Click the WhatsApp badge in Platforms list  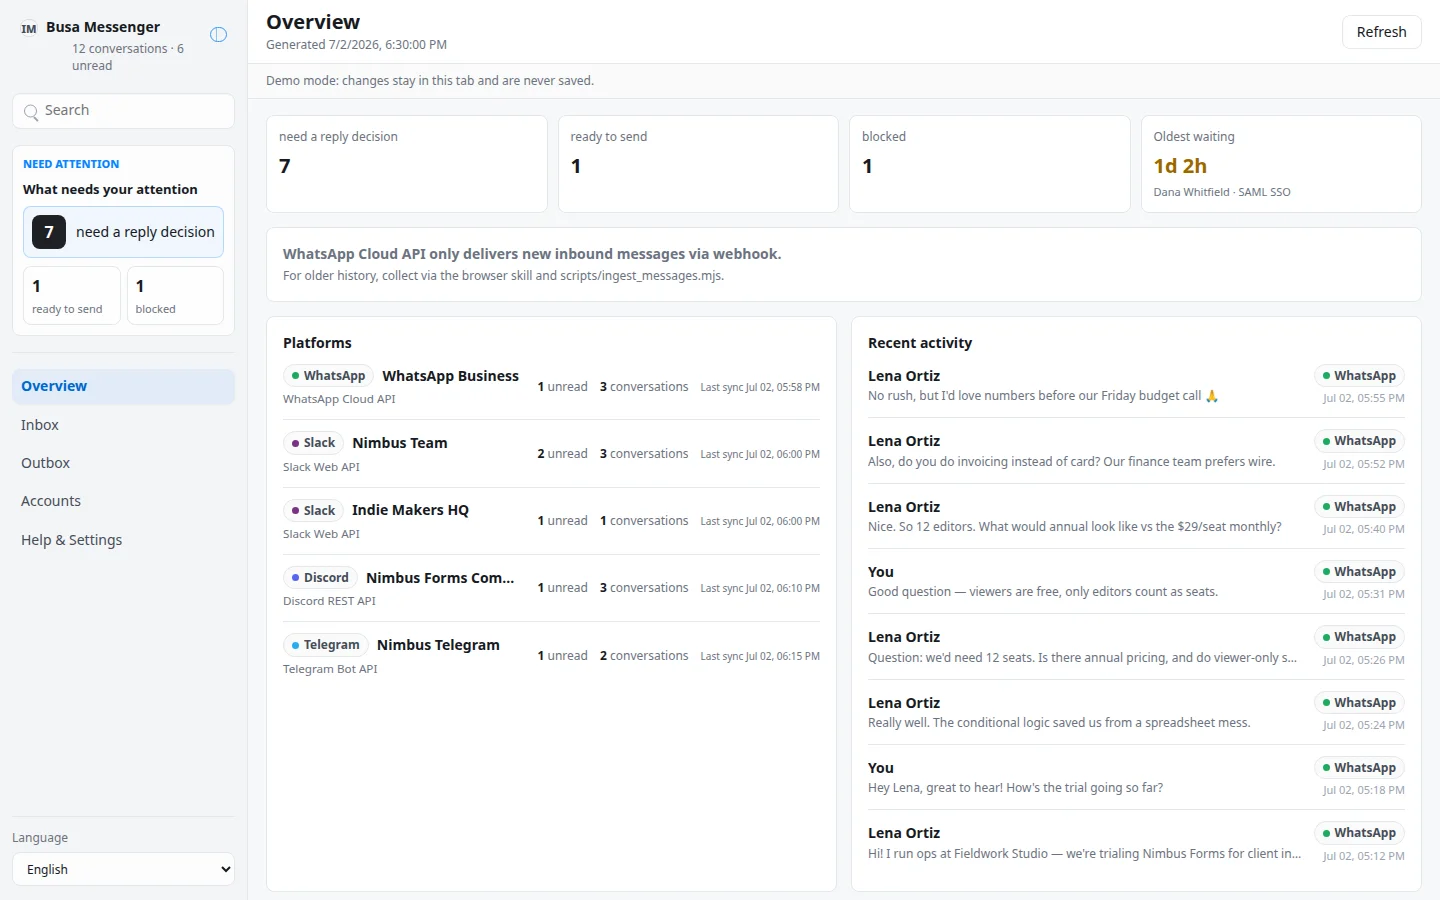tap(328, 376)
